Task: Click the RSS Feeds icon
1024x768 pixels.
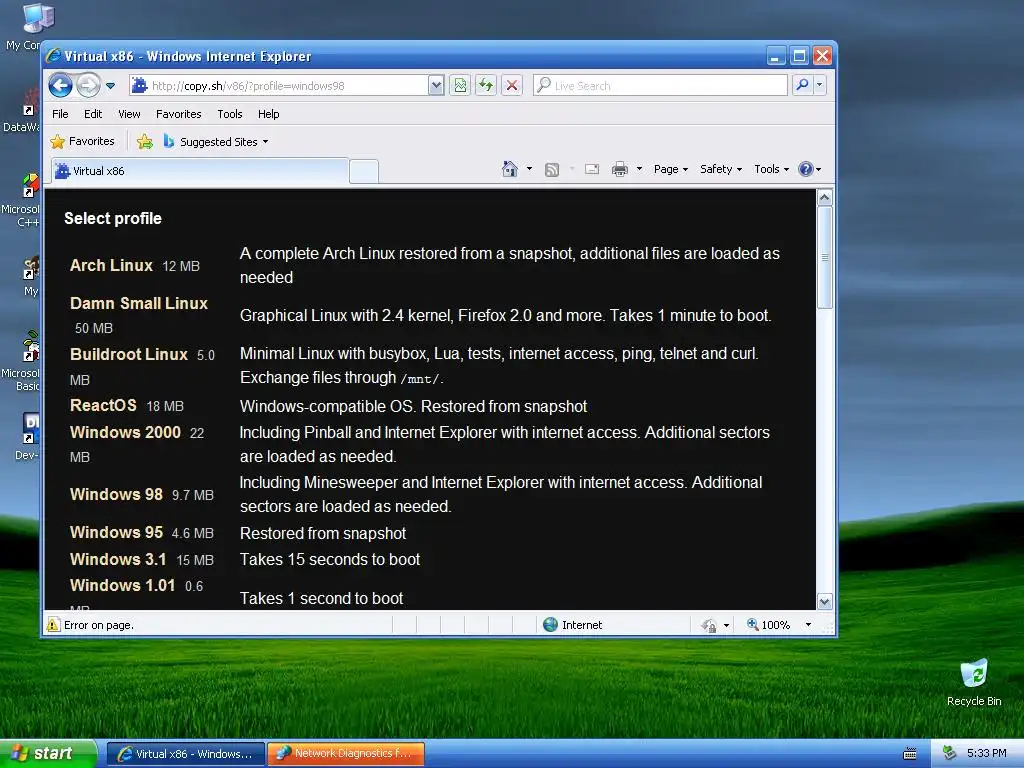Action: [x=552, y=170]
